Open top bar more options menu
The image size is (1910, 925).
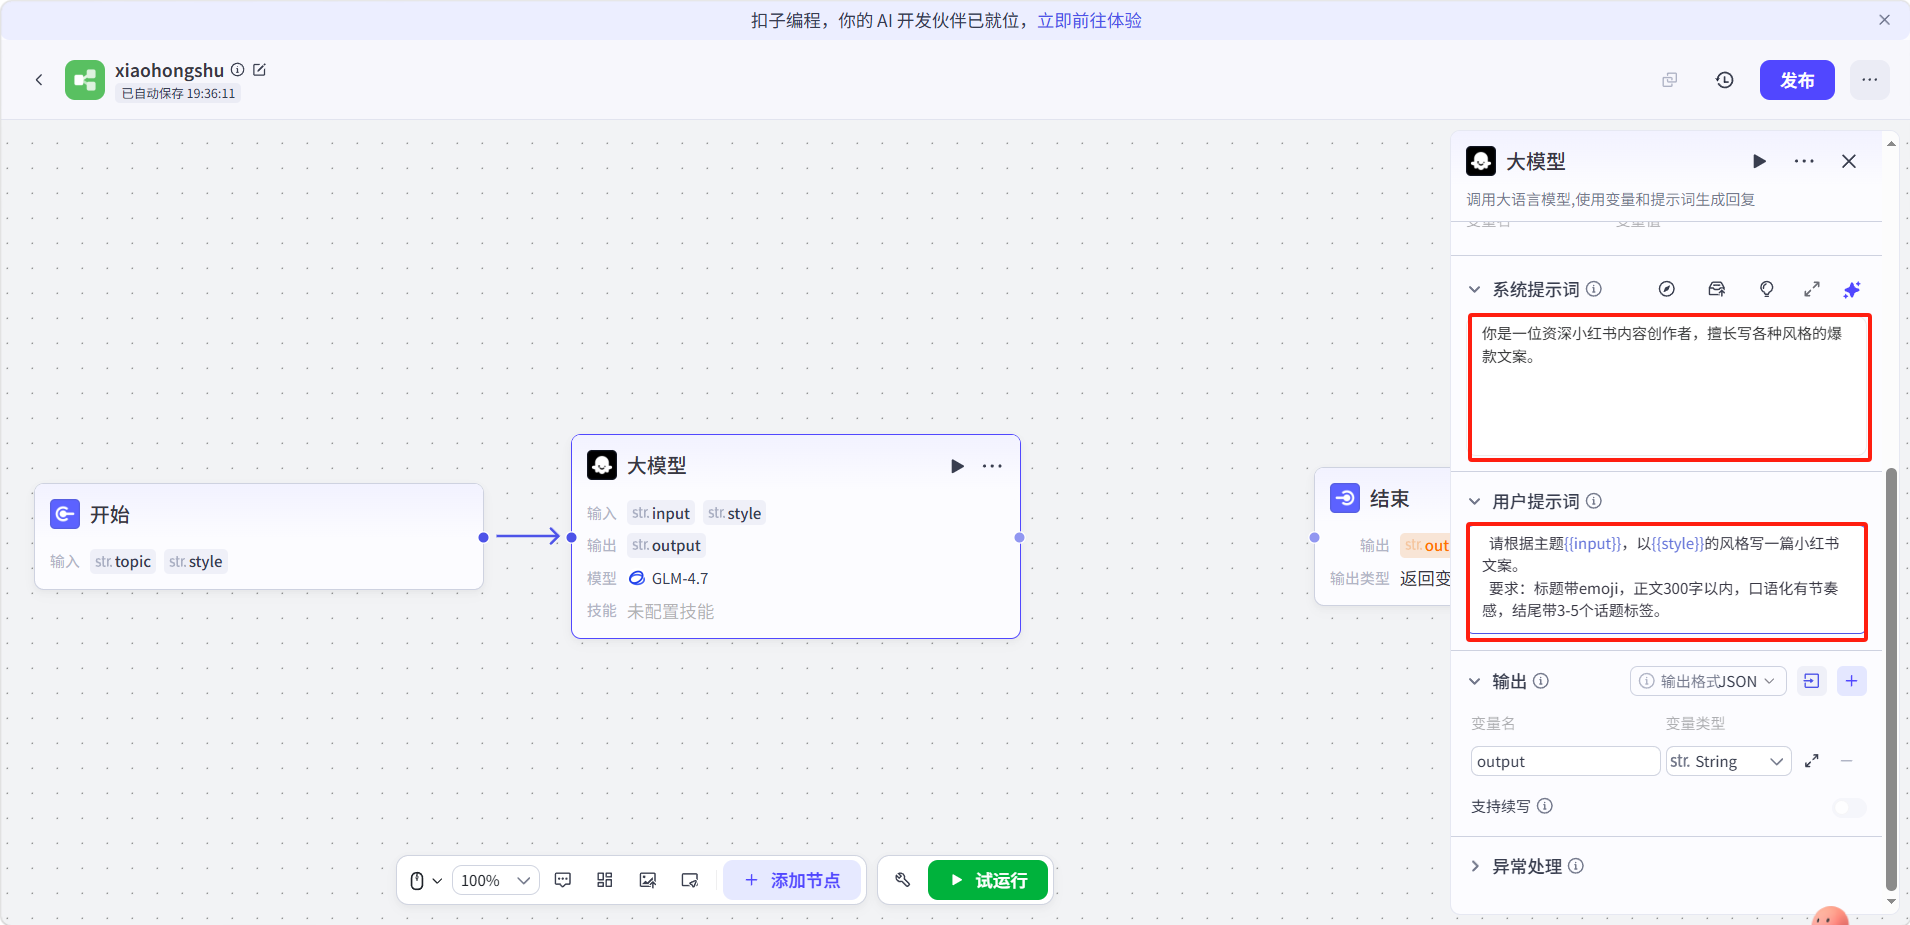pyautogui.click(x=1869, y=80)
